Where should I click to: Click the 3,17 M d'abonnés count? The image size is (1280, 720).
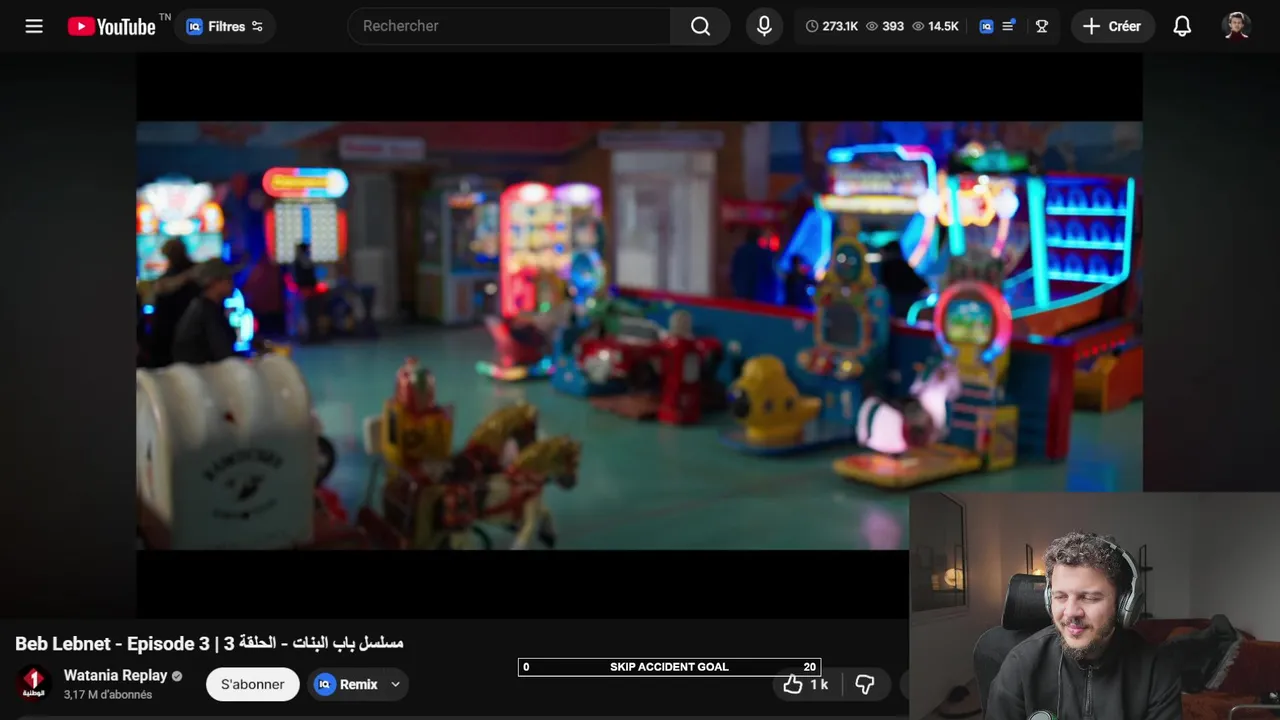pos(108,694)
